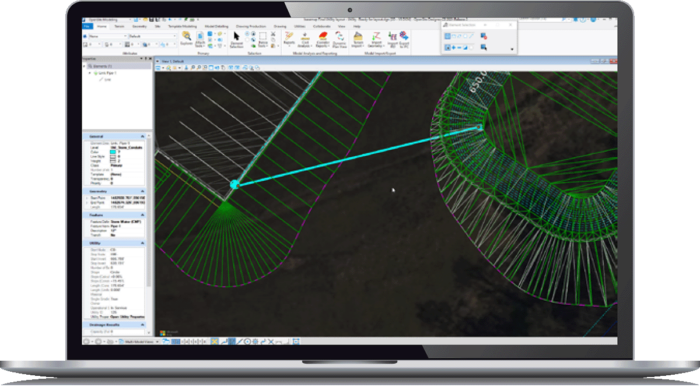Collapse the Geometry properties section
Viewport: 700px width, 391px height.
[x=142, y=191]
